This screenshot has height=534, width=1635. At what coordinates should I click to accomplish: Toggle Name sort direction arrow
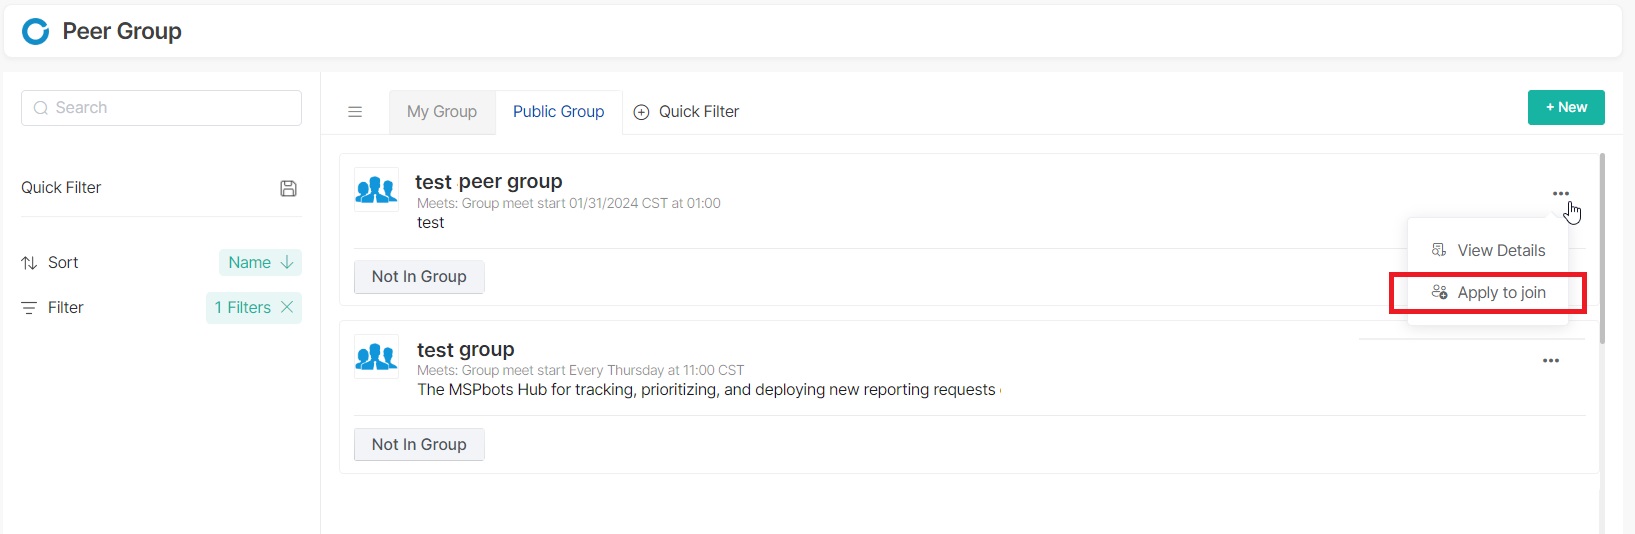click(x=287, y=262)
